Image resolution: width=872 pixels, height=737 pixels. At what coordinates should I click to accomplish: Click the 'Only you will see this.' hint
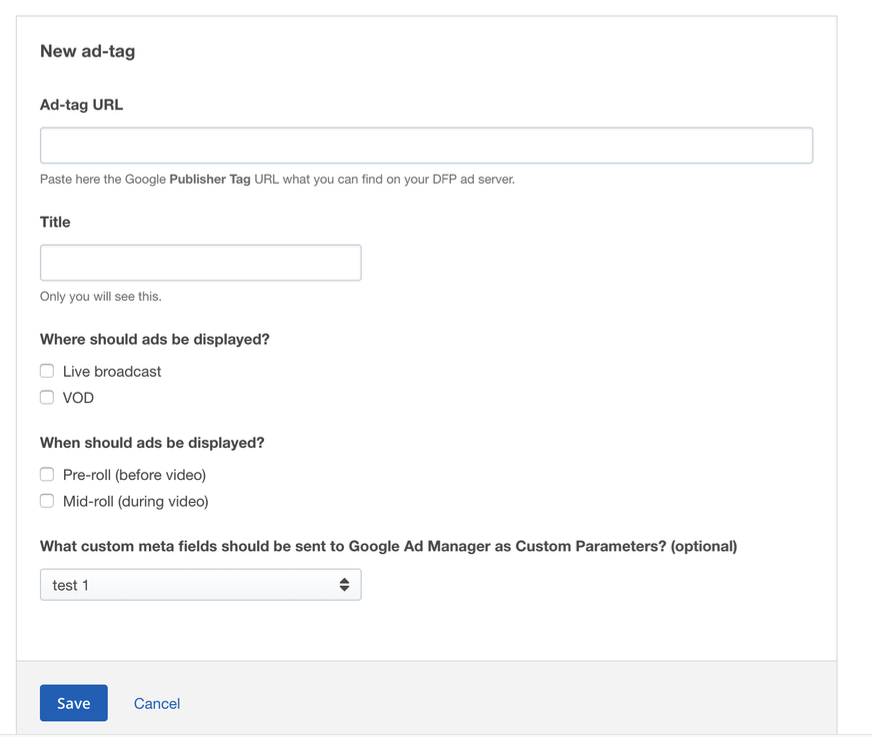coord(101,297)
